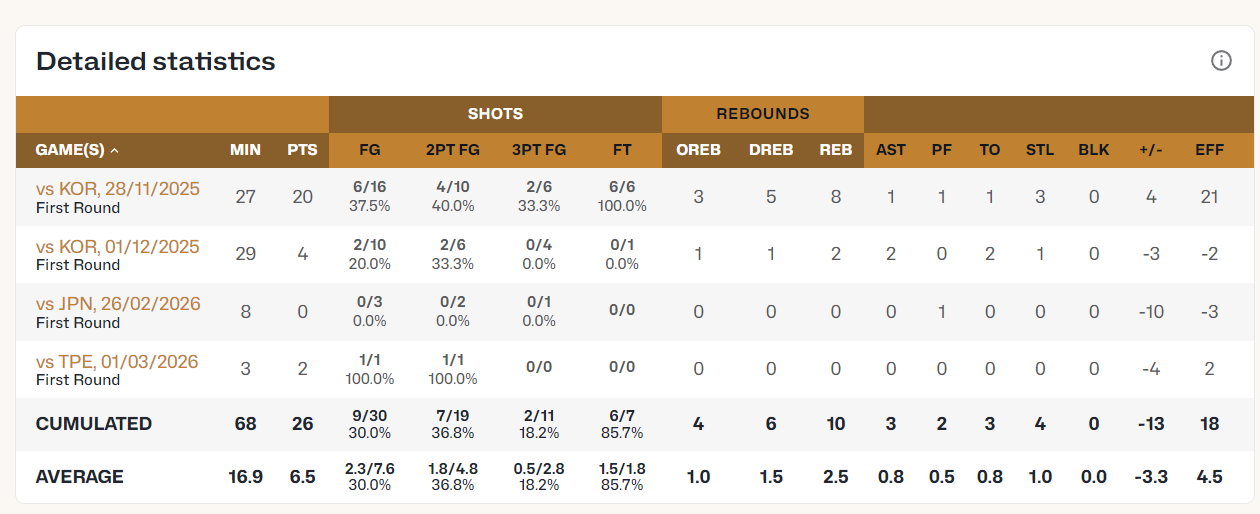Sort by +/- column header

coord(1151,150)
